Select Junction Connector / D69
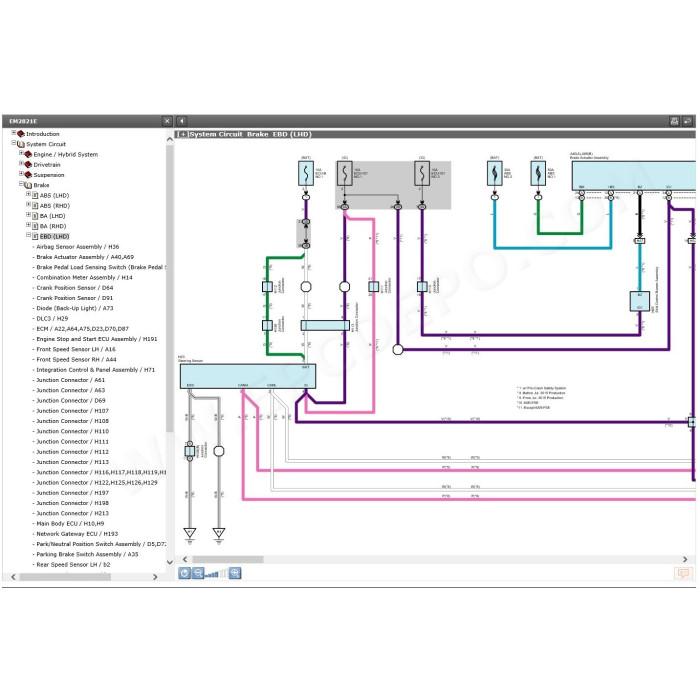The height and width of the screenshot is (700, 700). coord(71,401)
